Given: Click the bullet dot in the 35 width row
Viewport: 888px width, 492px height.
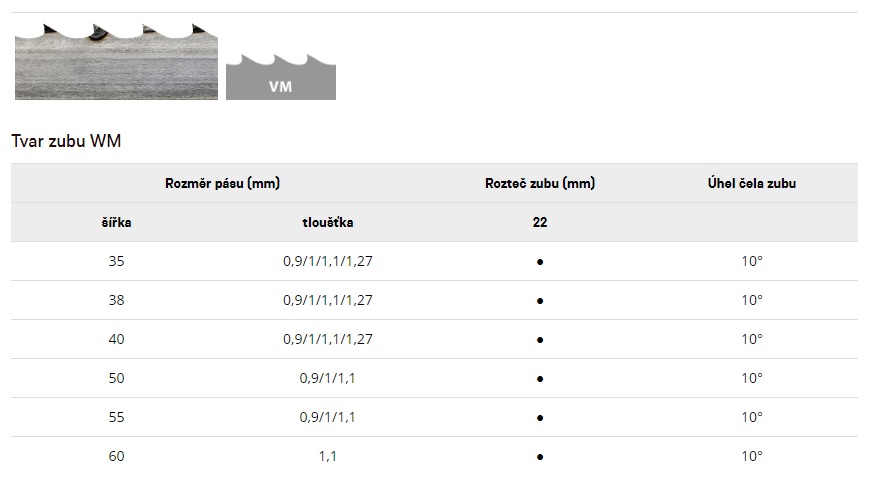Looking at the screenshot, I should point(540,262).
